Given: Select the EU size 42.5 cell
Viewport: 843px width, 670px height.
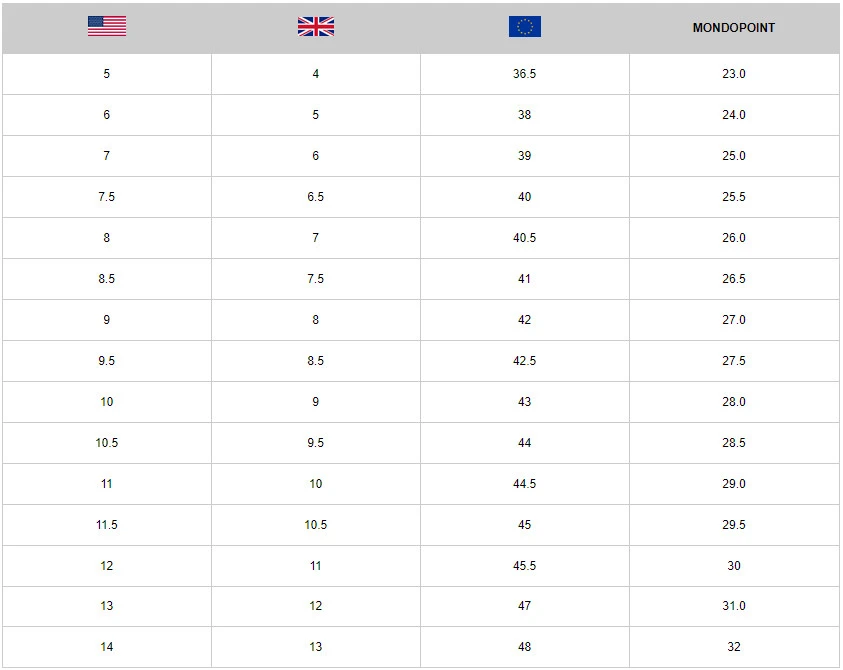Looking at the screenshot, I should tap(525, 361).
